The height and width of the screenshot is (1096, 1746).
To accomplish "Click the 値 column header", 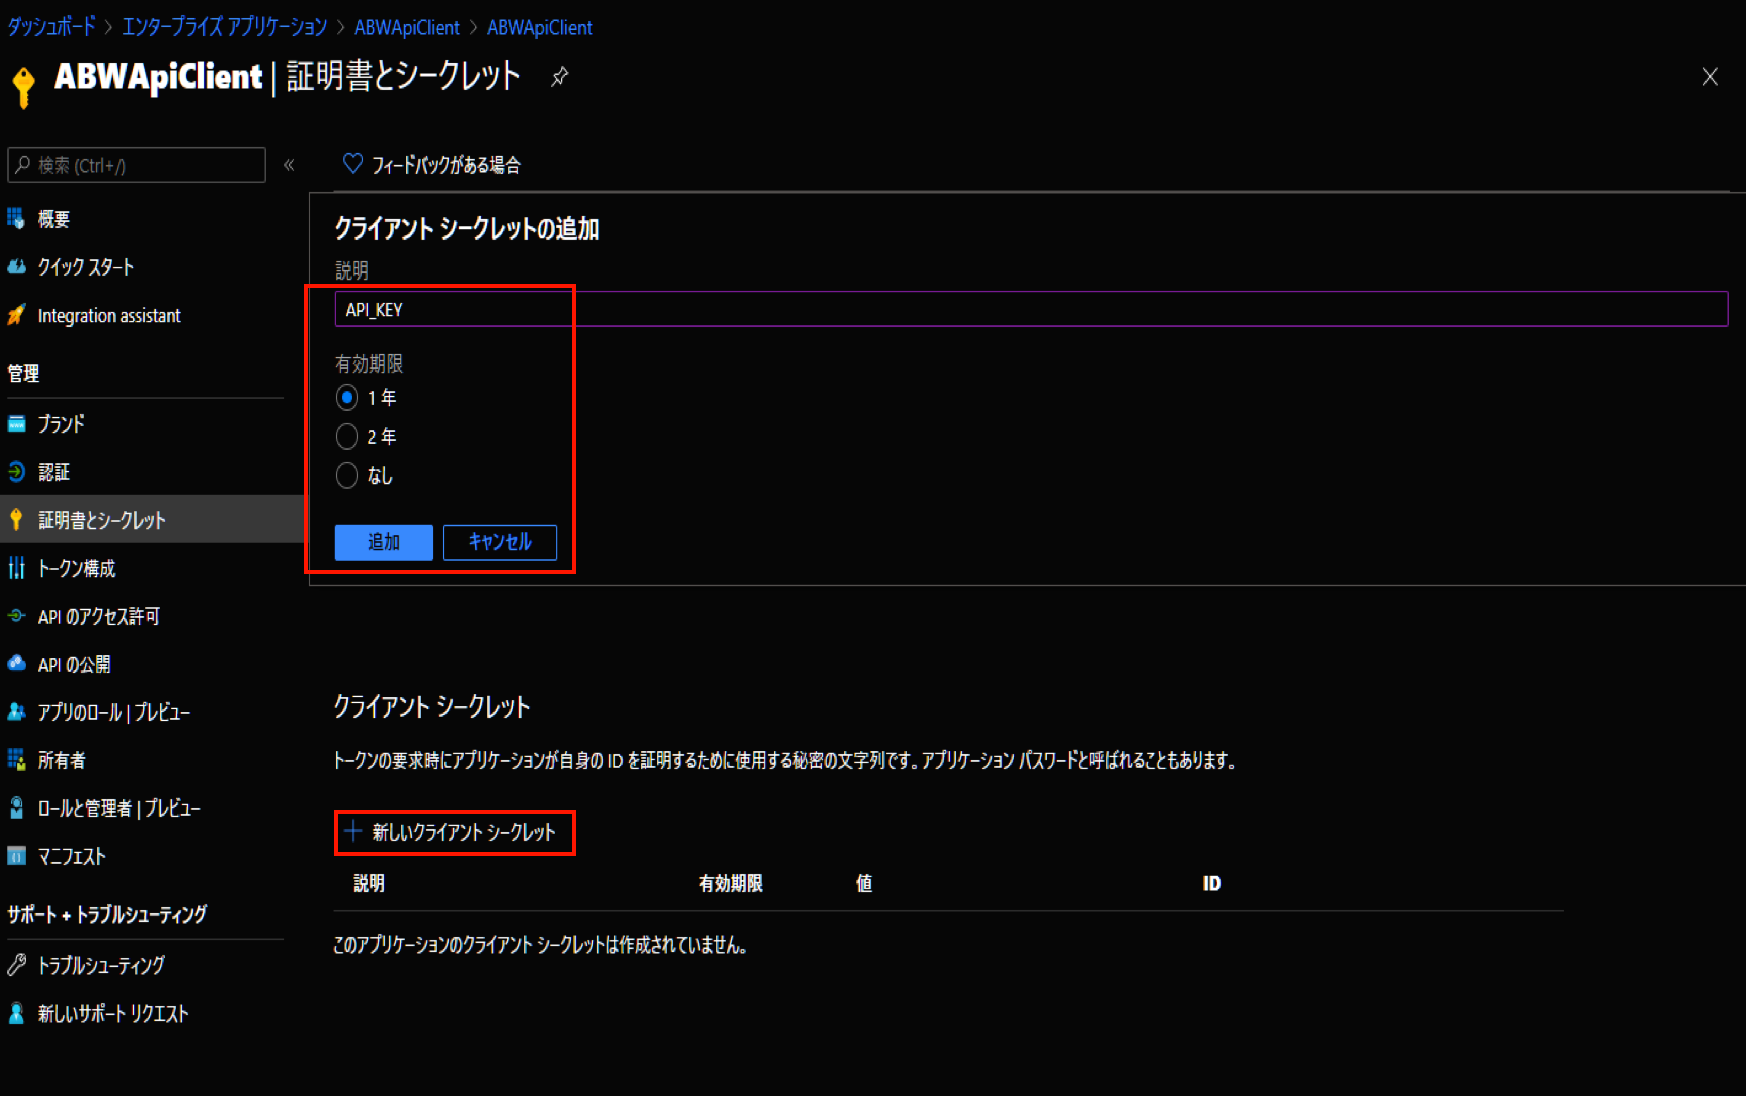I will point(864,883).
